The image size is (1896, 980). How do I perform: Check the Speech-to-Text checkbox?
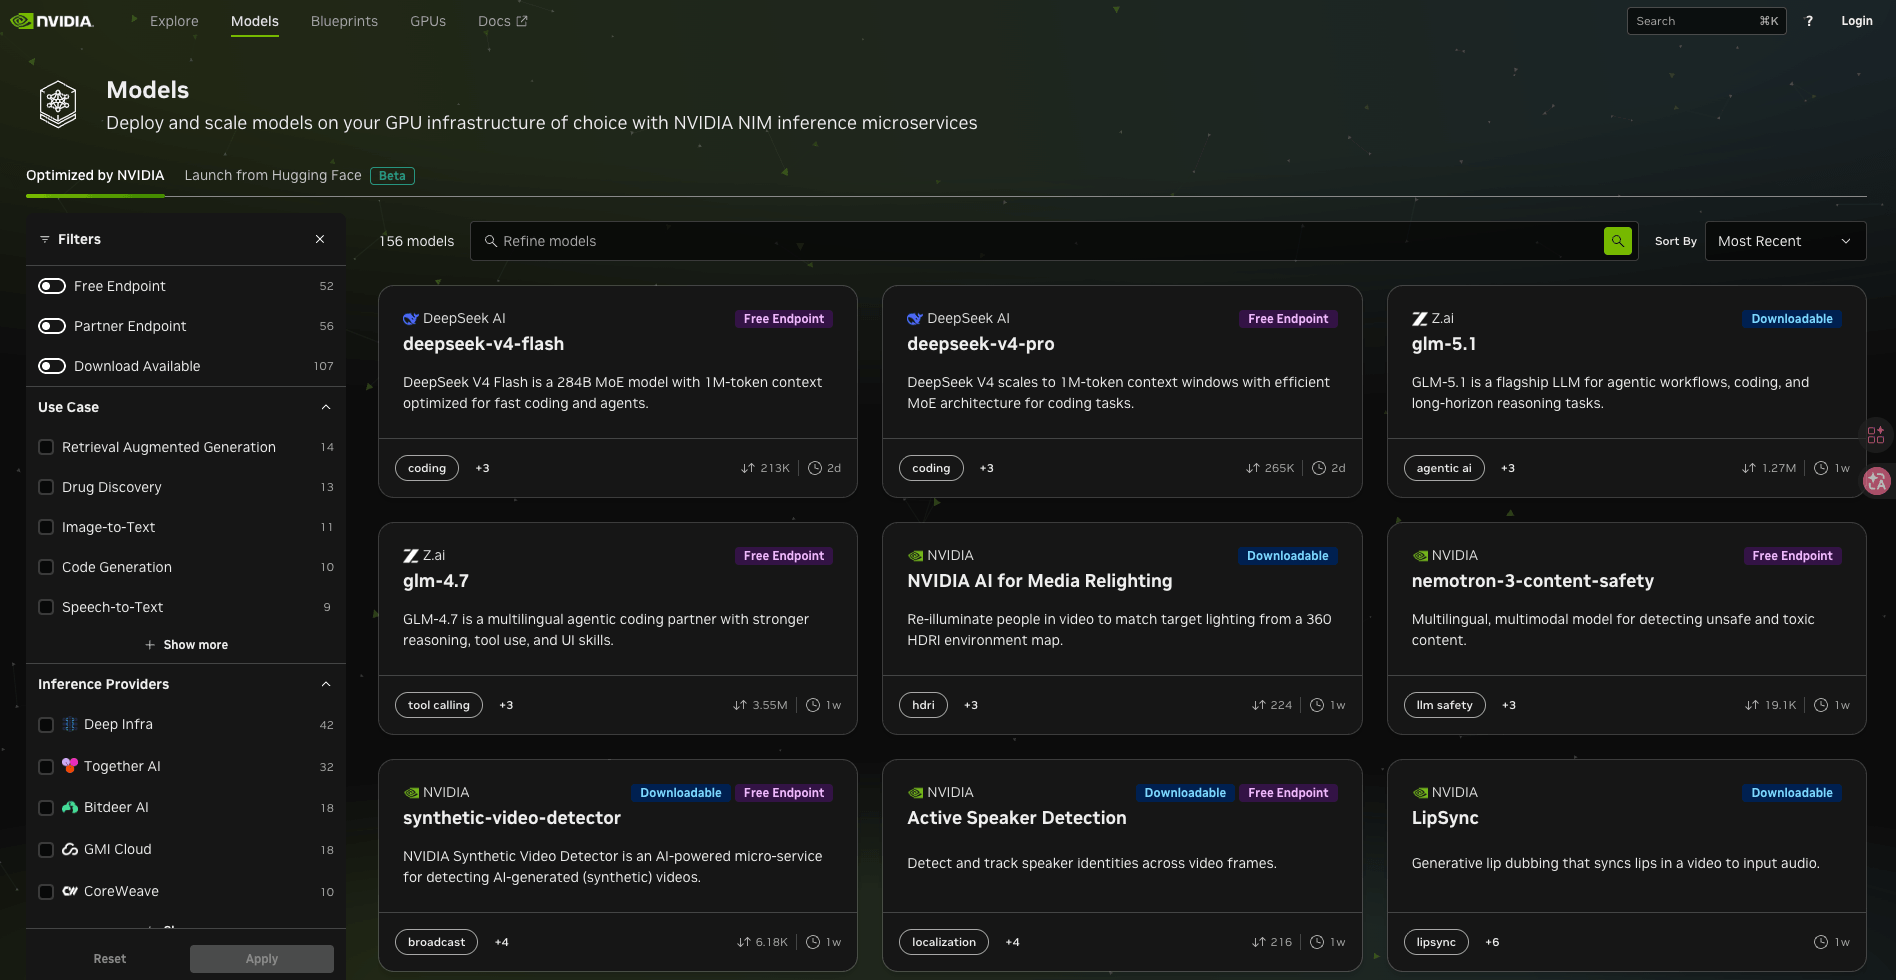coord(46,607)
